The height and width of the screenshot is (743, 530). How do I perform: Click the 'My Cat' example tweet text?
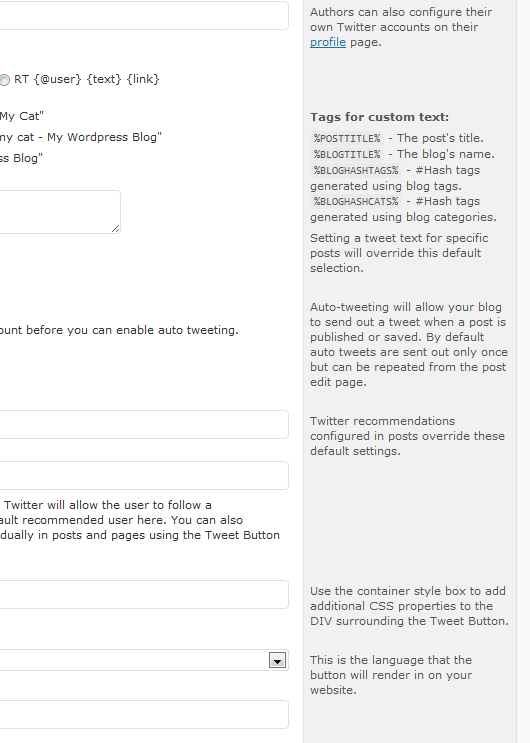(x=22, y=116)
